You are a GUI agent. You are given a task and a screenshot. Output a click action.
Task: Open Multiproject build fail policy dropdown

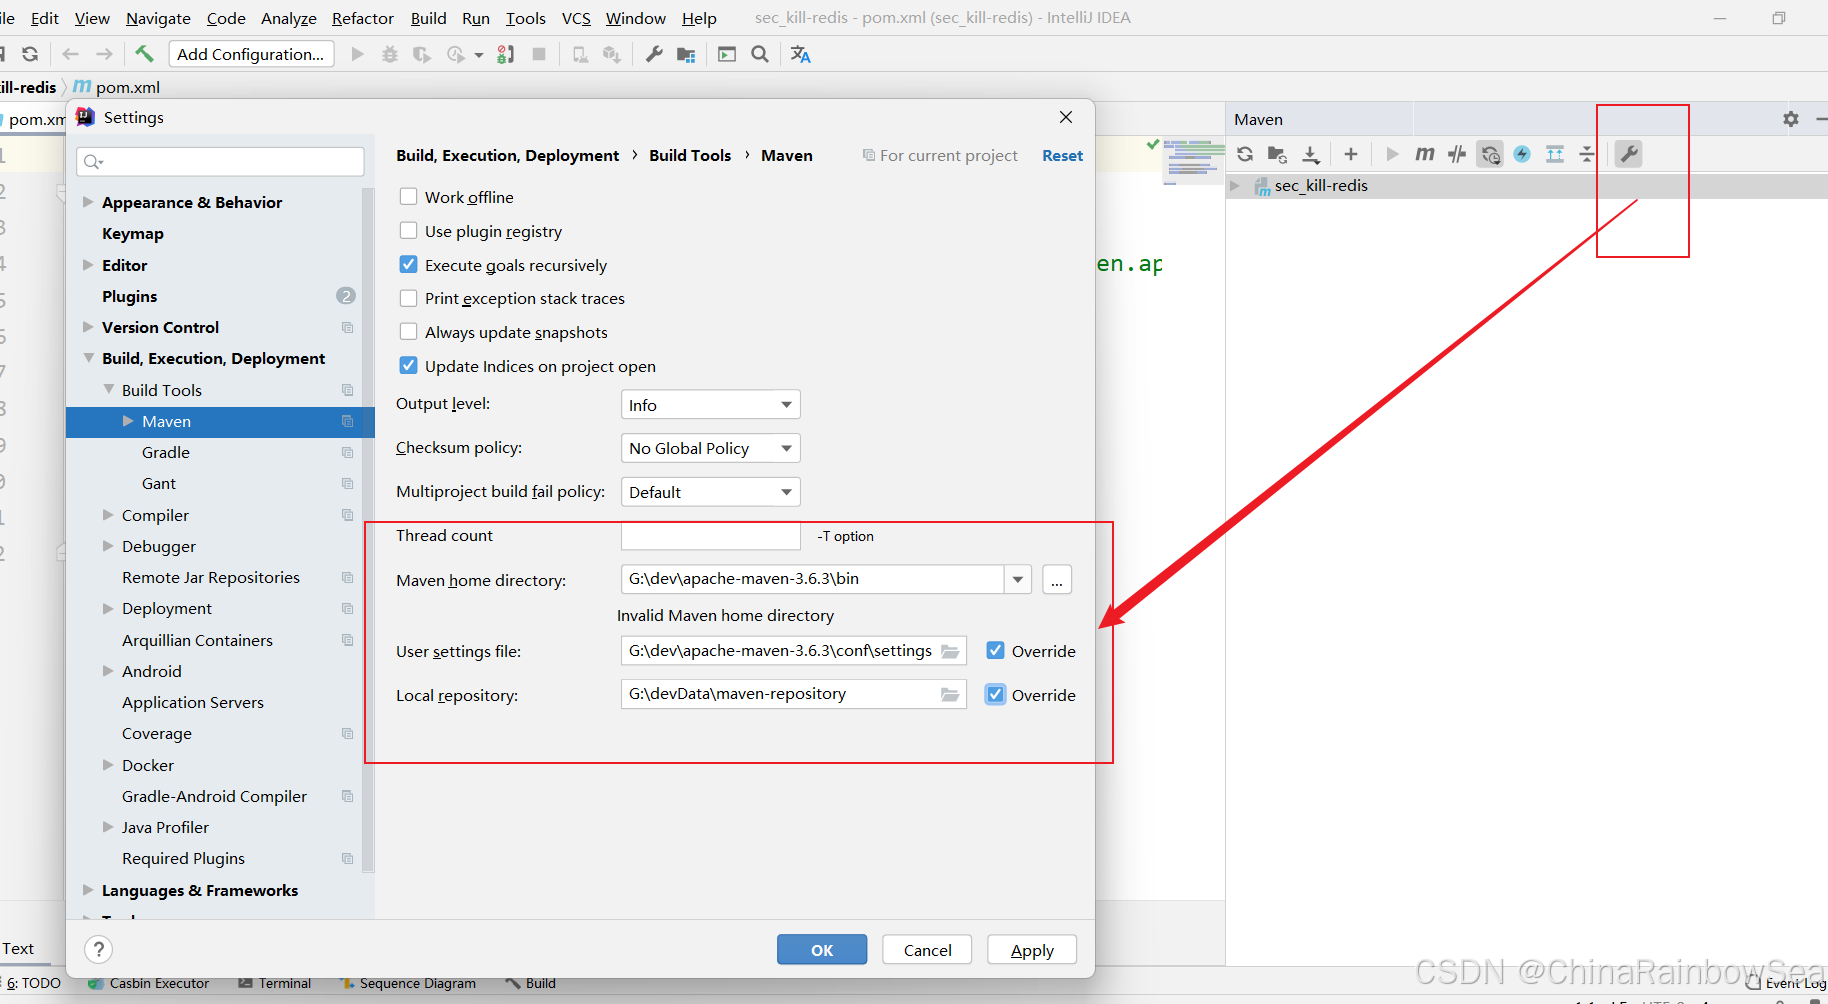710,492
